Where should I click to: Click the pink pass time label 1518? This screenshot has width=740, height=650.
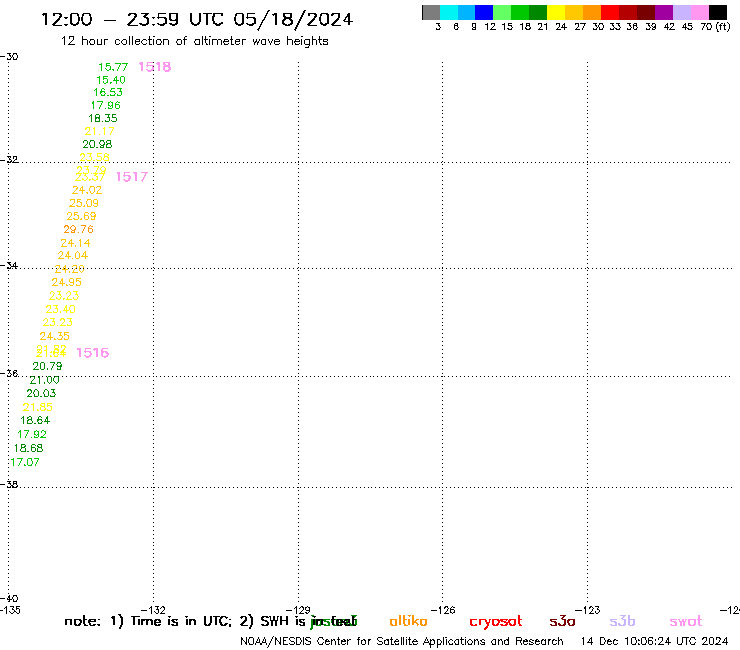point(155,67)
